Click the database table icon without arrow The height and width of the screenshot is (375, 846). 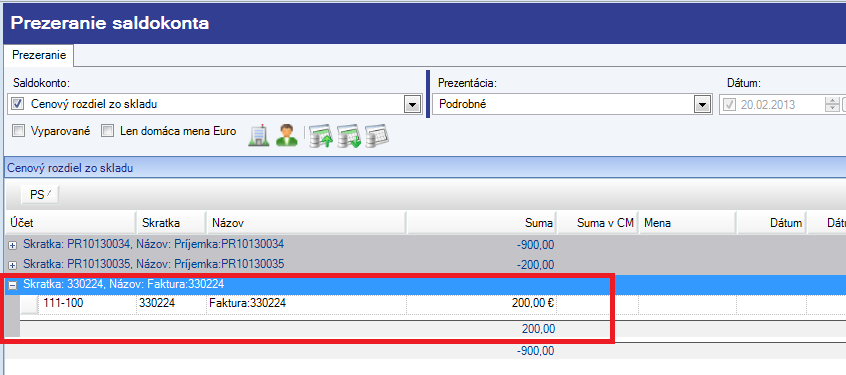[377, 136]
